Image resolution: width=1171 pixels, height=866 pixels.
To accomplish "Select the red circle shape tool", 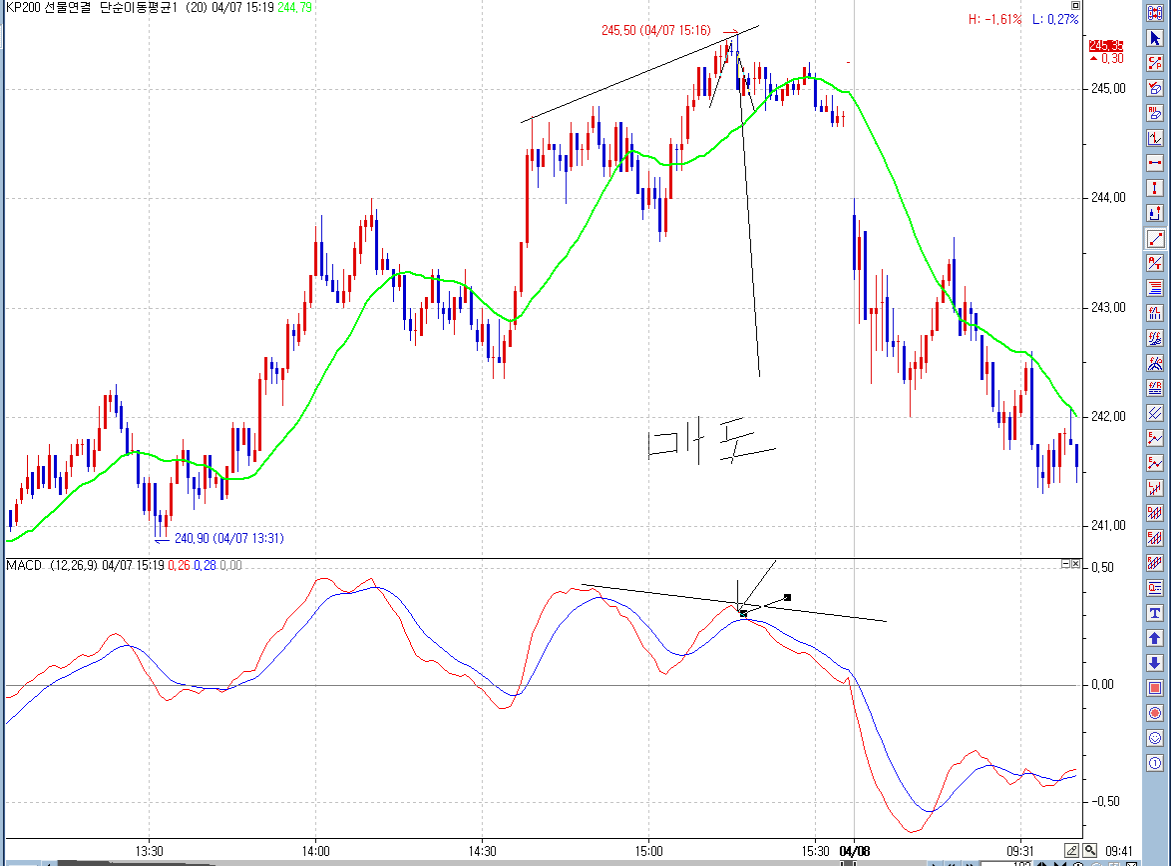I will pos(1155,713).
